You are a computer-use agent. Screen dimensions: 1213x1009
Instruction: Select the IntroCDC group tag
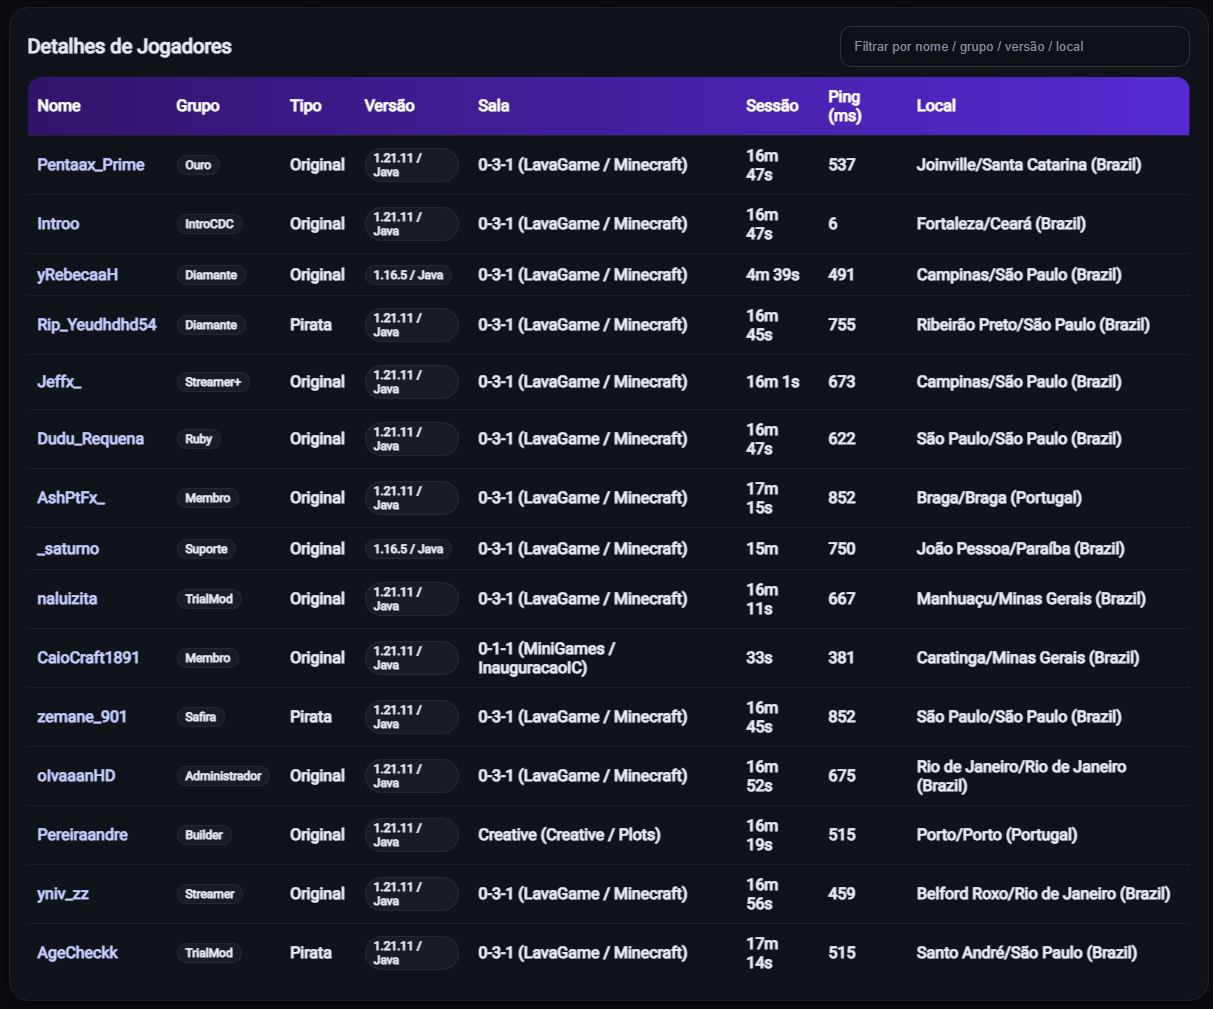pyautogui.click(x=209, y=224)
